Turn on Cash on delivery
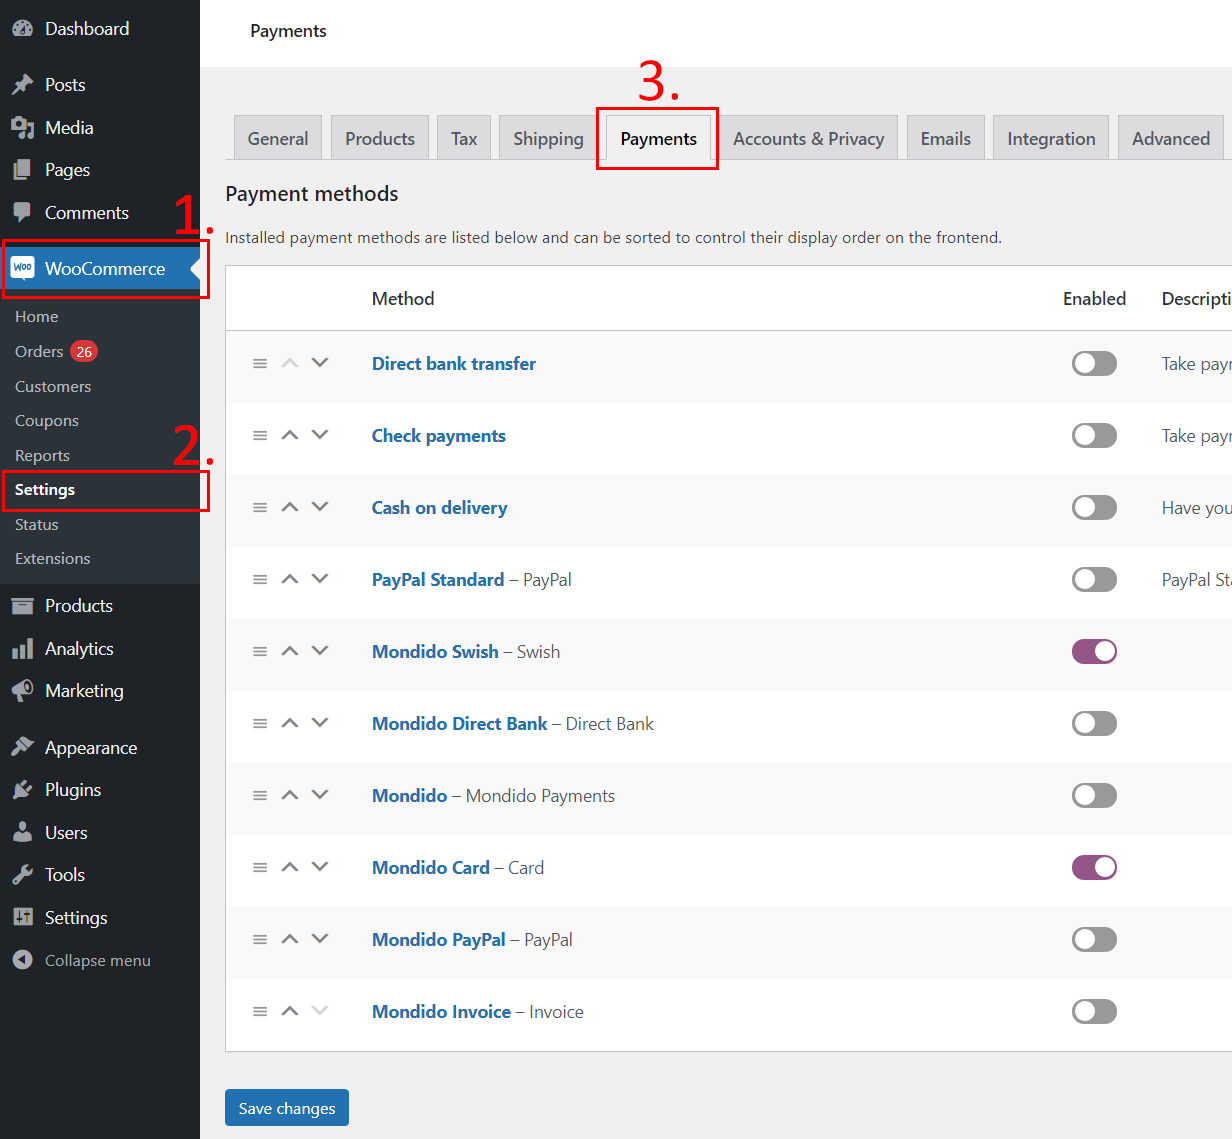Screen dimensions: 1232x1139 click(x=1094, y=507)
